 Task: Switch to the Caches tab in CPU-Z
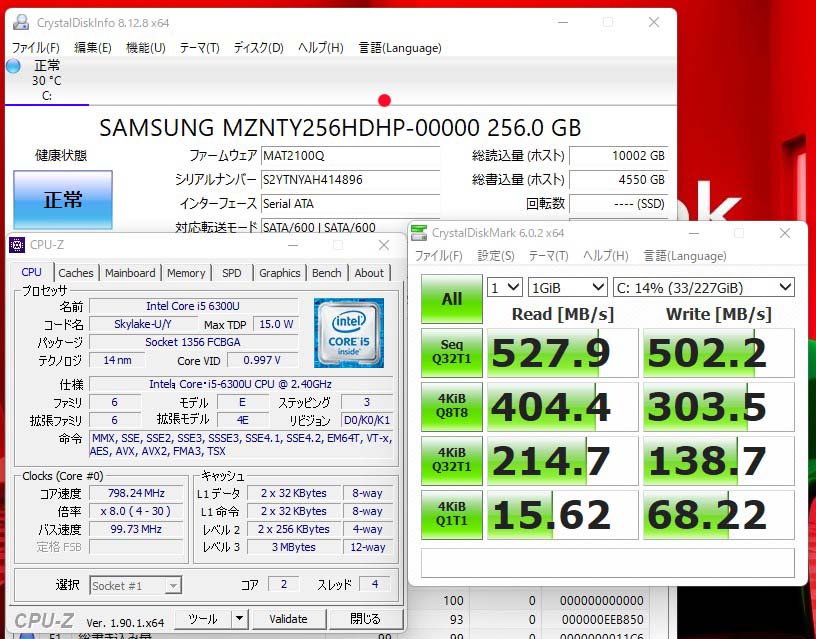(x=76, y=273)
